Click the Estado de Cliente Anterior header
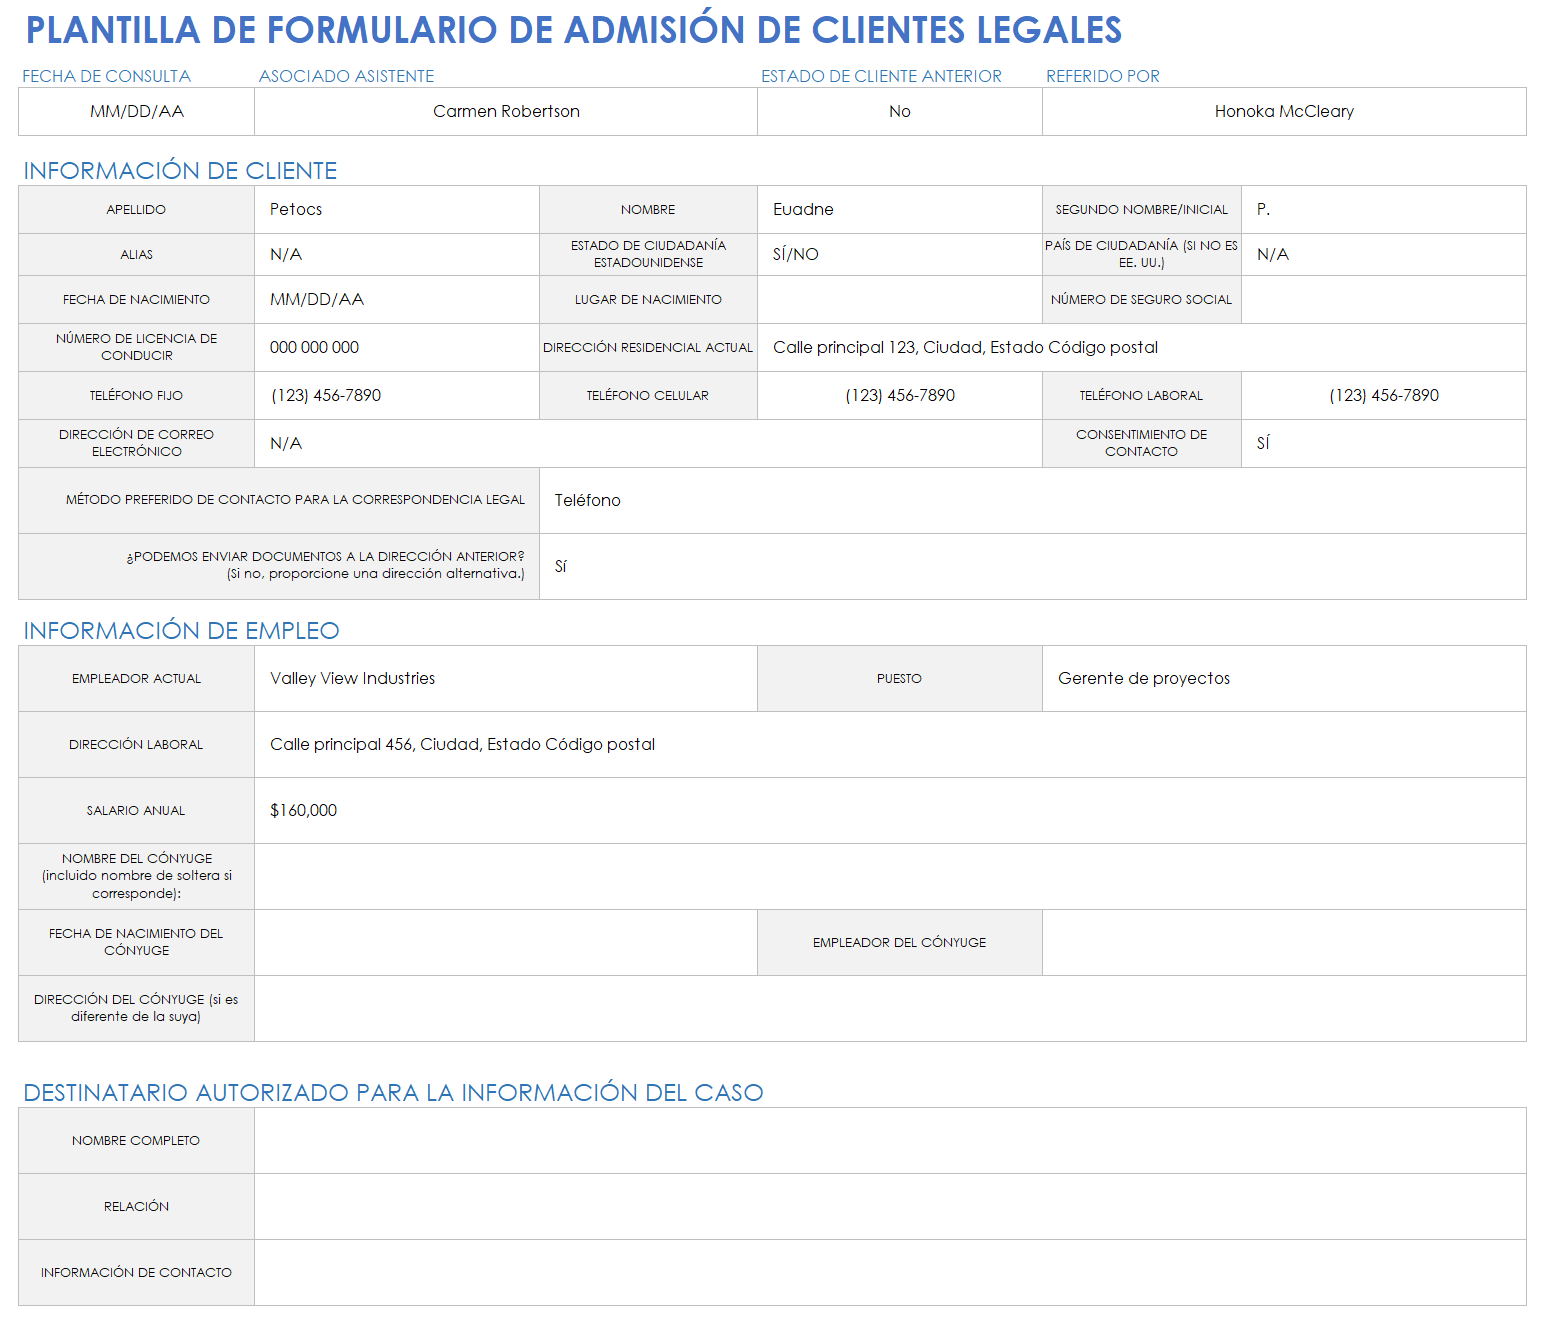Image resolution: width=1545 pixels, height=1322 pixels. tap(881, 76)
